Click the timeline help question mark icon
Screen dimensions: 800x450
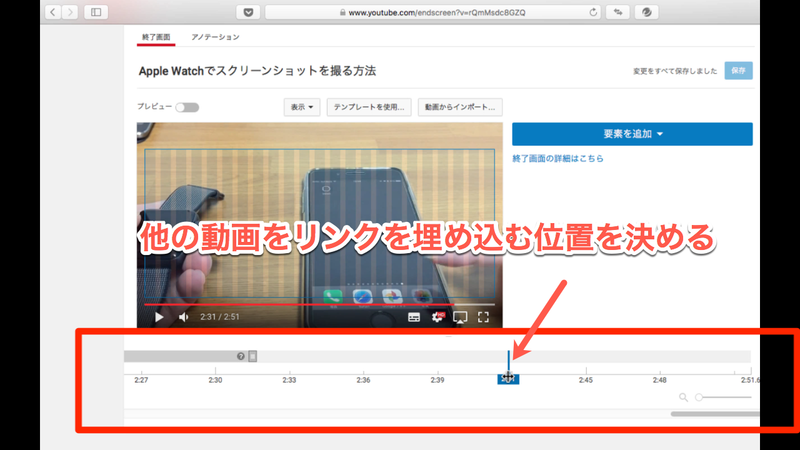pos(241,356)
